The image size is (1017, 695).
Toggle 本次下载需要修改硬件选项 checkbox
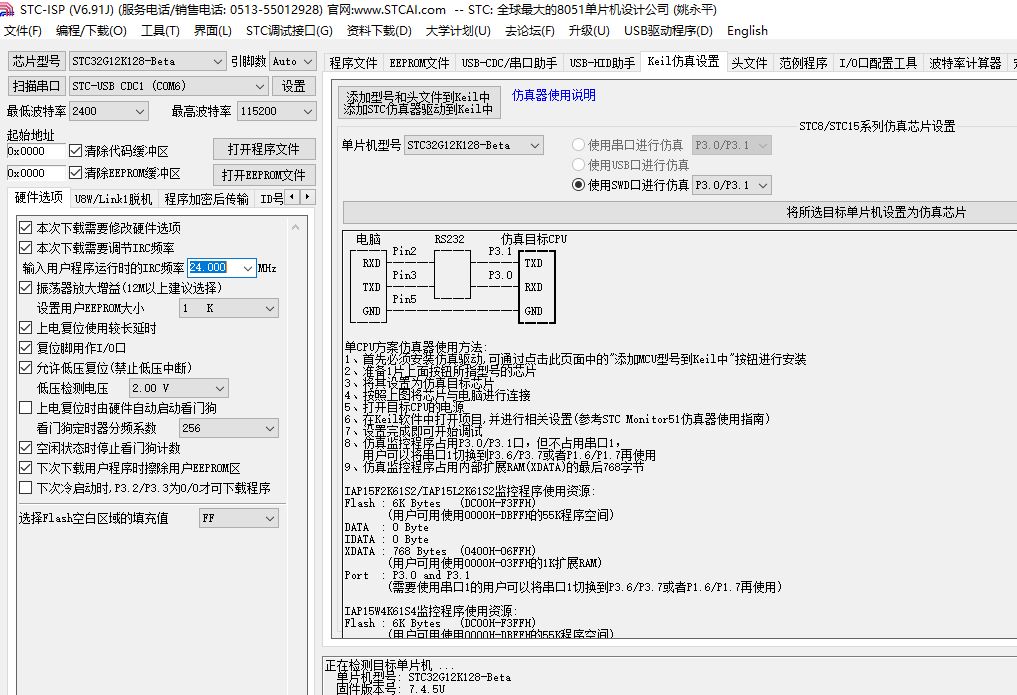coord(25,228)
